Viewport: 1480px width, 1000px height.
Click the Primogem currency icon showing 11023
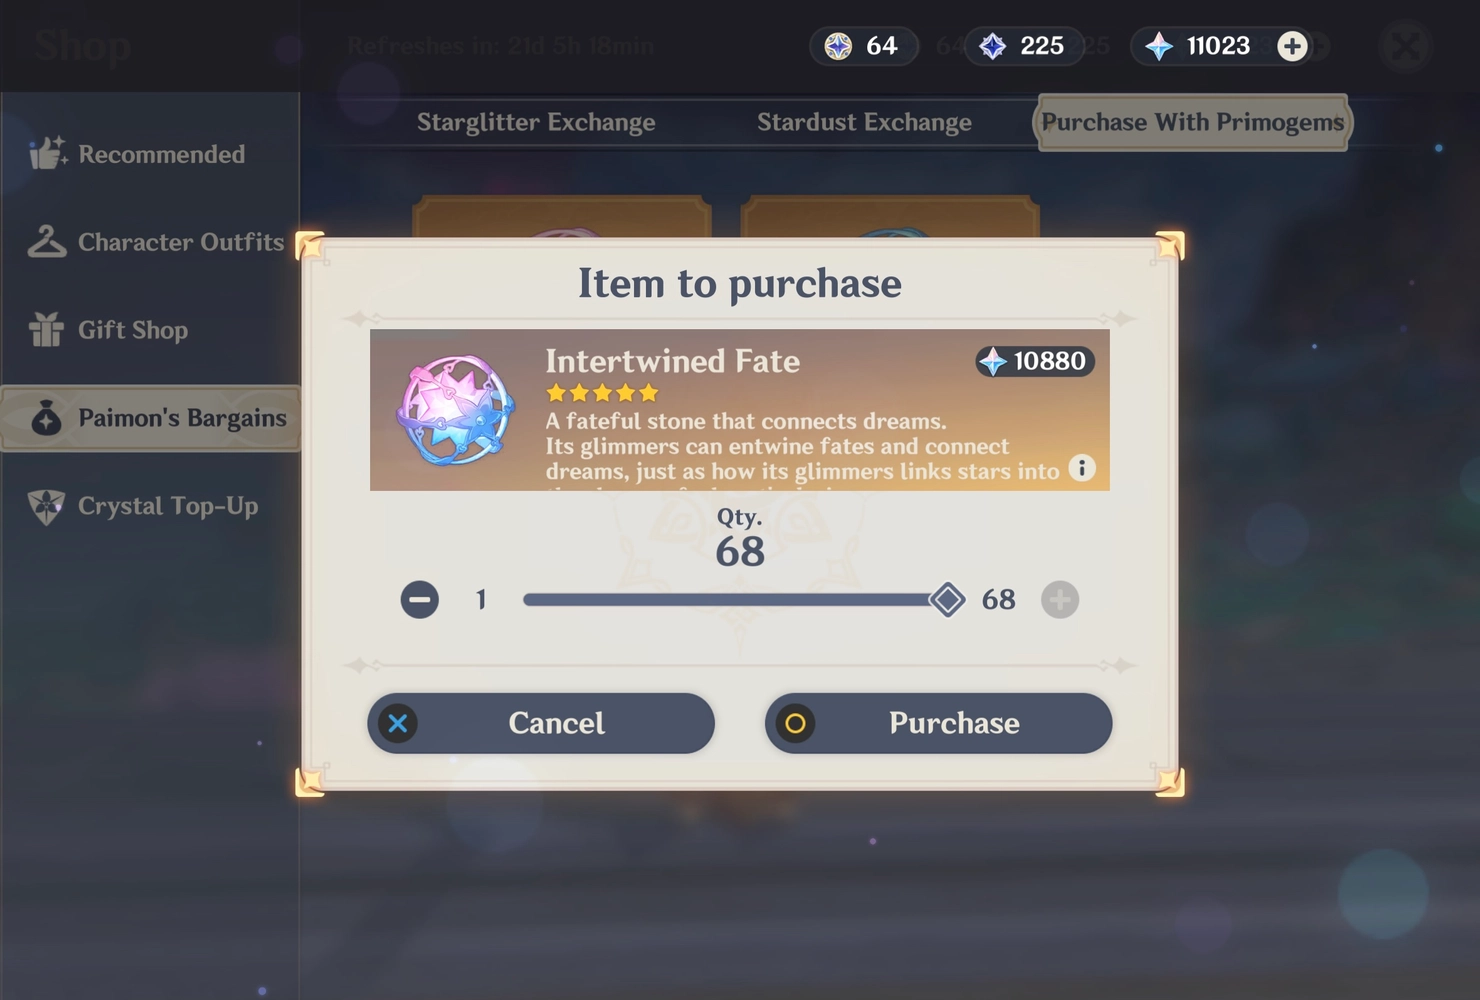click(x=1159, y=46)
